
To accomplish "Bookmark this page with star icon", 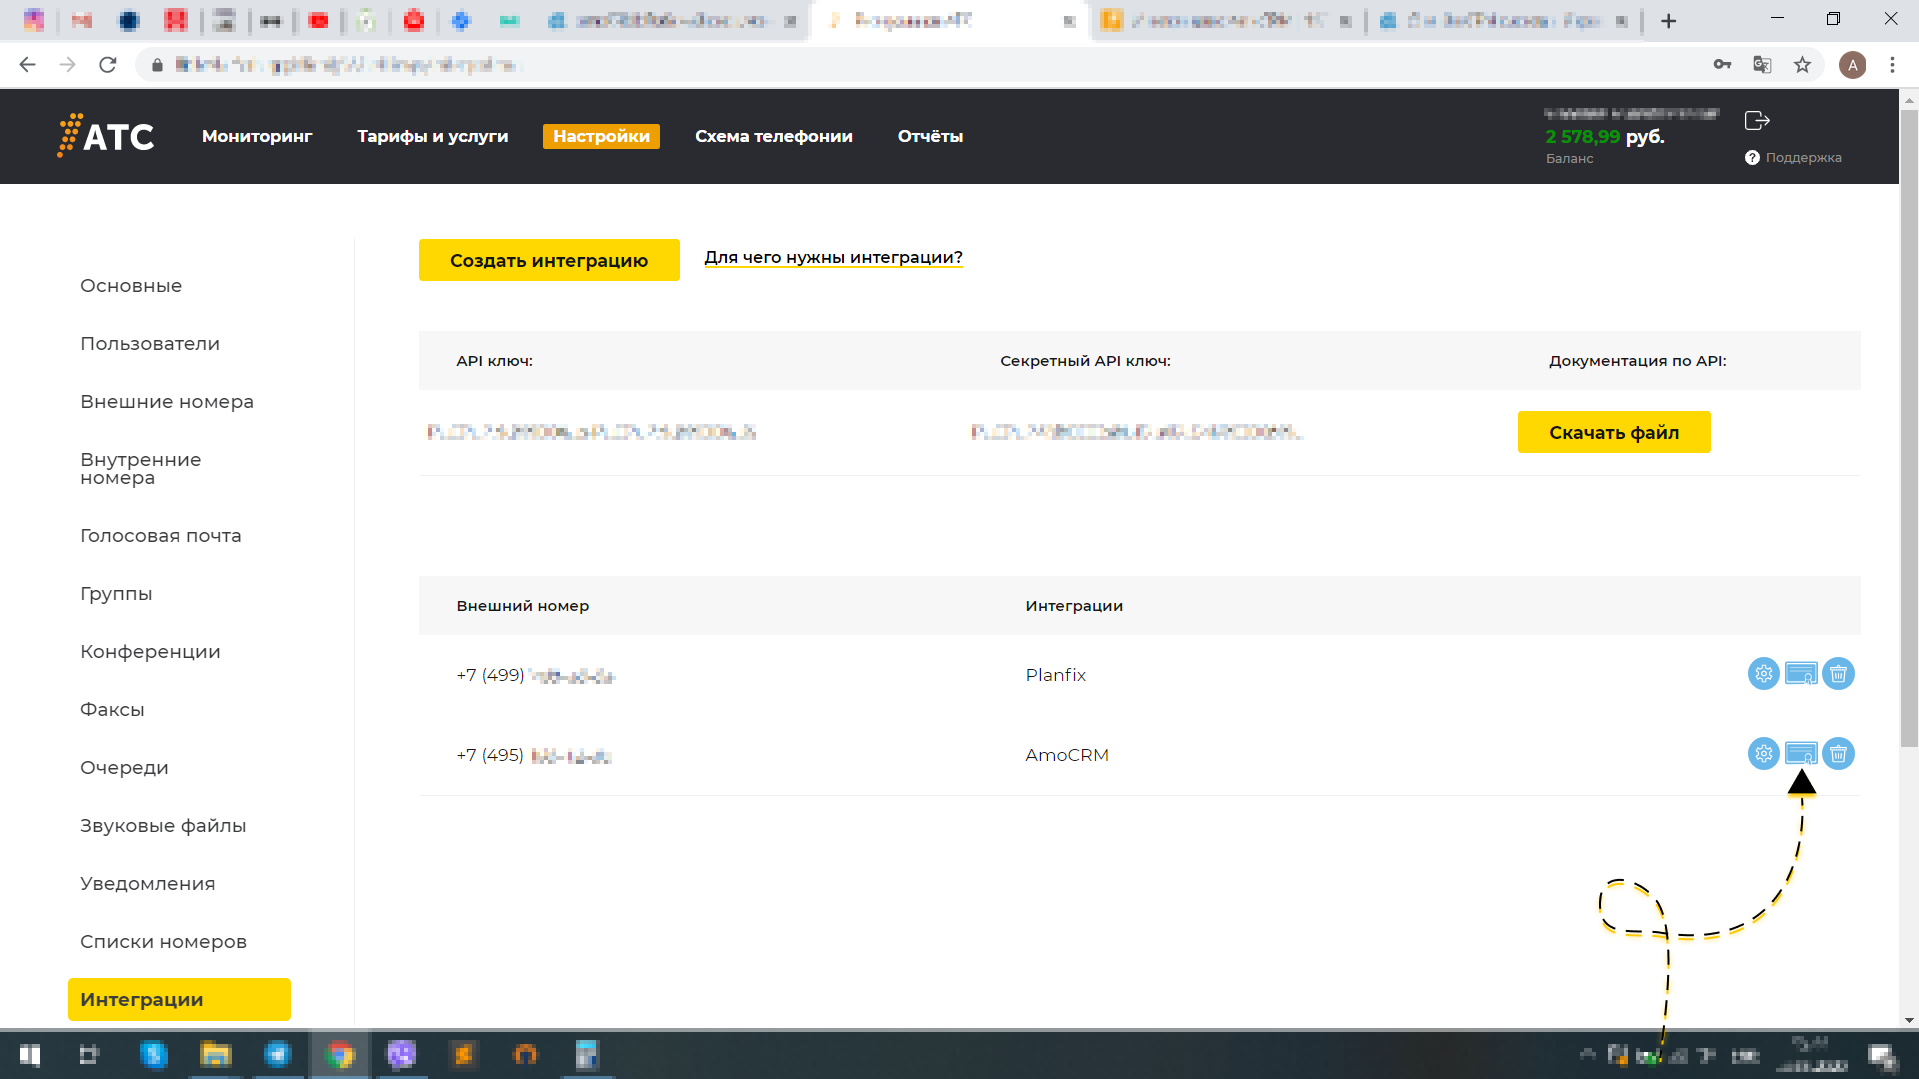I will click(1802, 65).
